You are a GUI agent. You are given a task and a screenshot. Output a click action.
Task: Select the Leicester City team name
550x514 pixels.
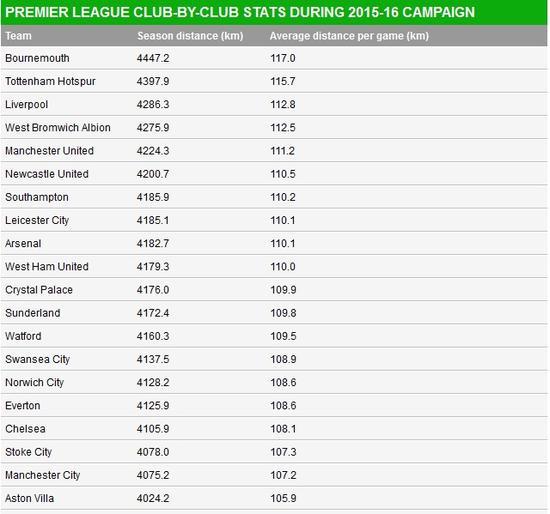click(37, 220)
